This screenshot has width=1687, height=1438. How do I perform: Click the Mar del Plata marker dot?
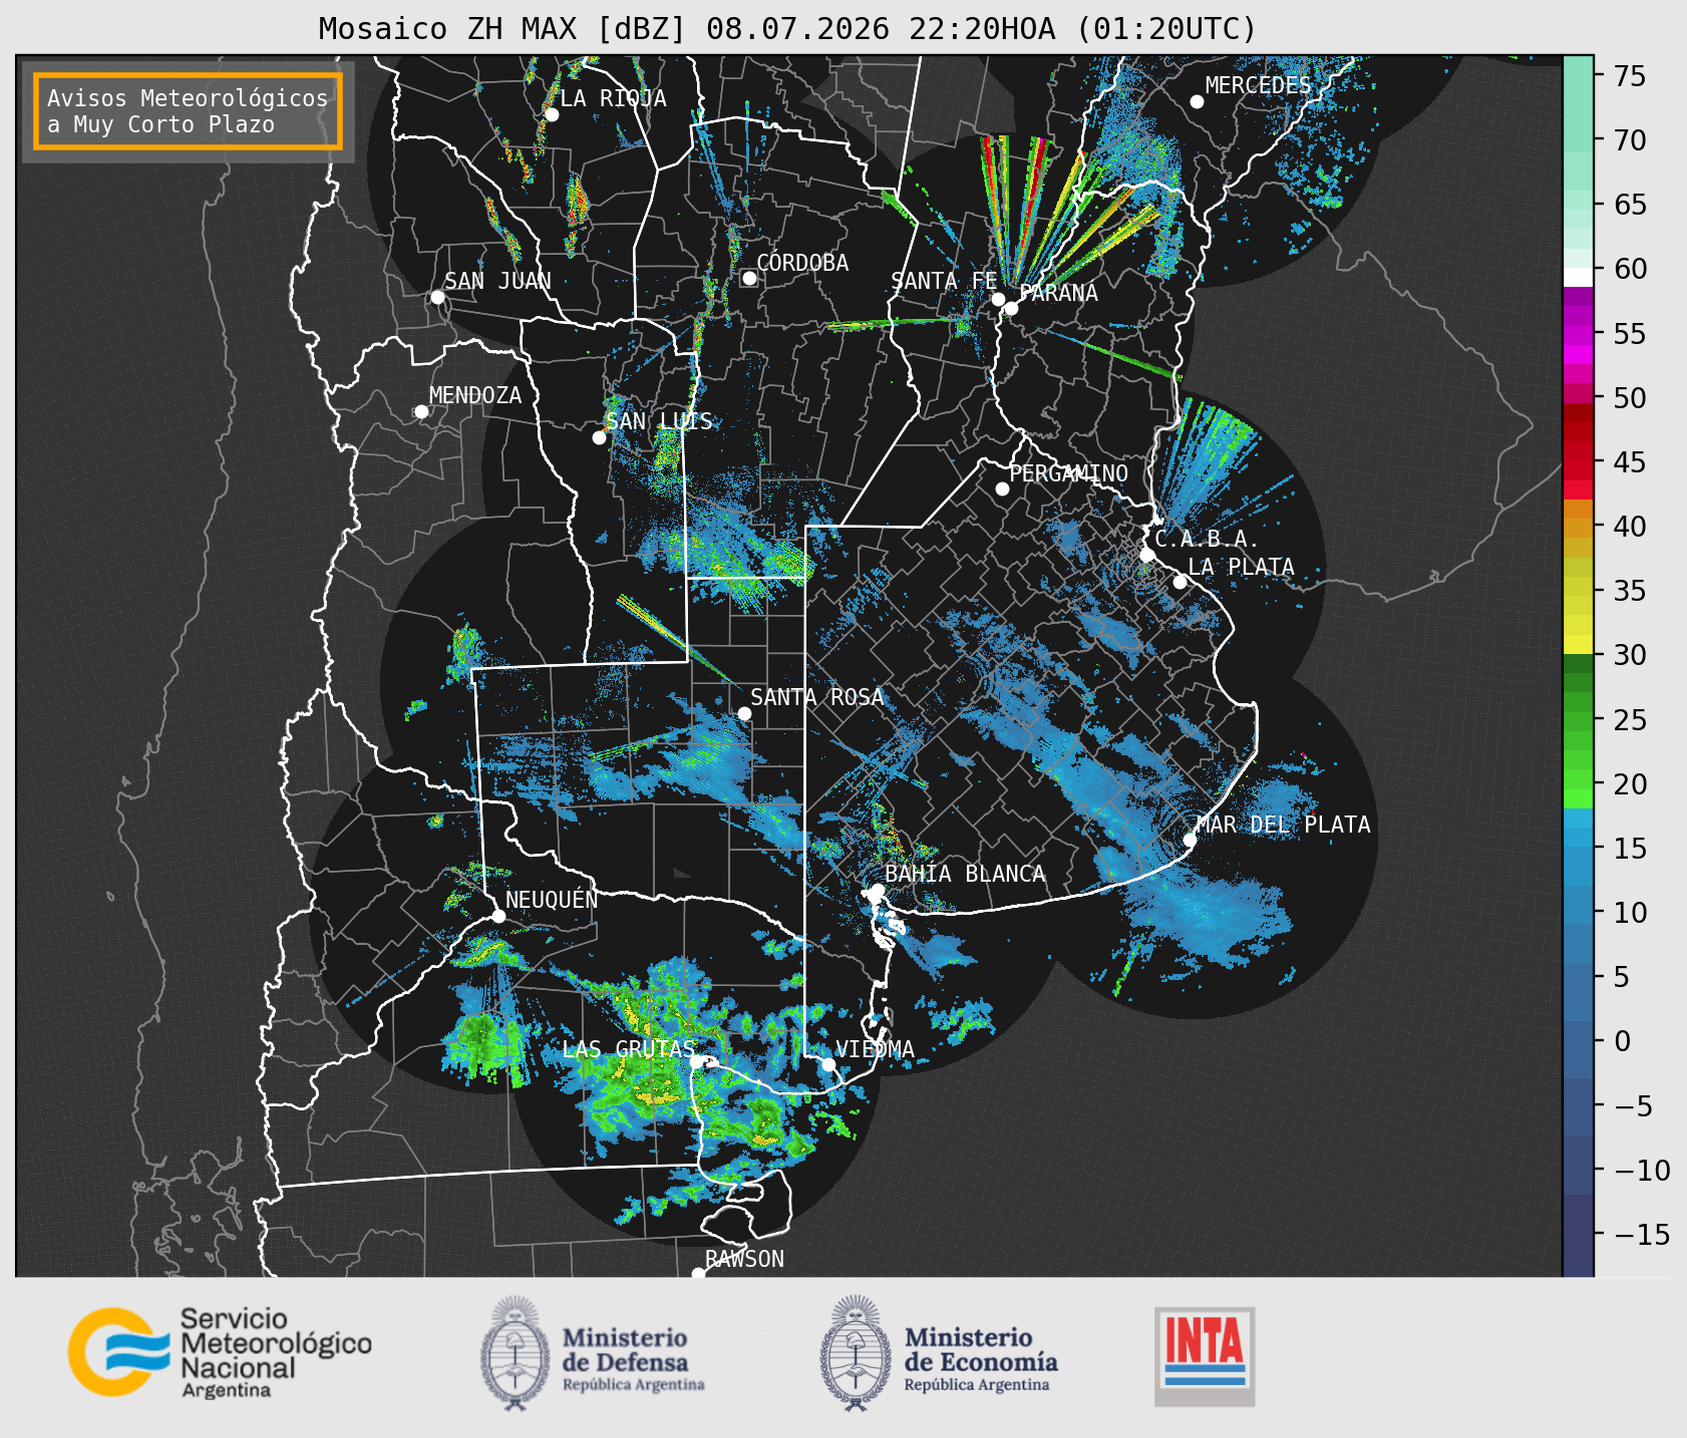1190,839
